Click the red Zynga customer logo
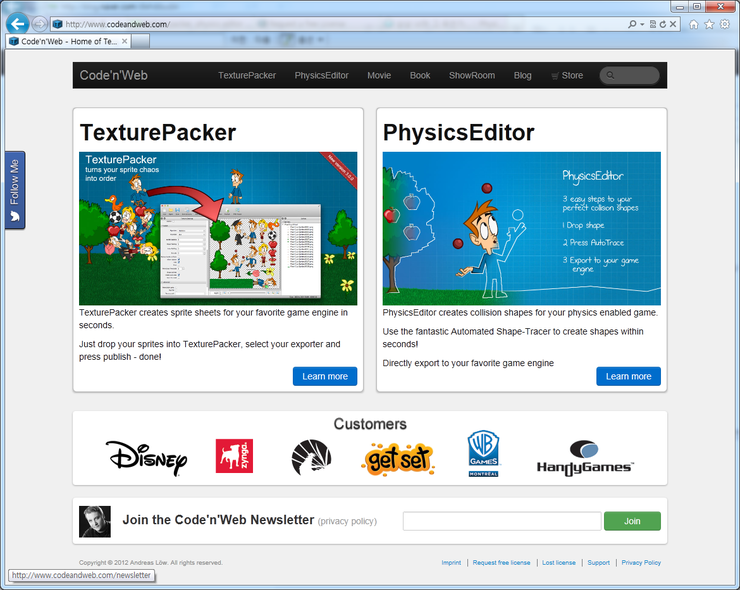This screenshot has height=590, width=740. [234, 455]
